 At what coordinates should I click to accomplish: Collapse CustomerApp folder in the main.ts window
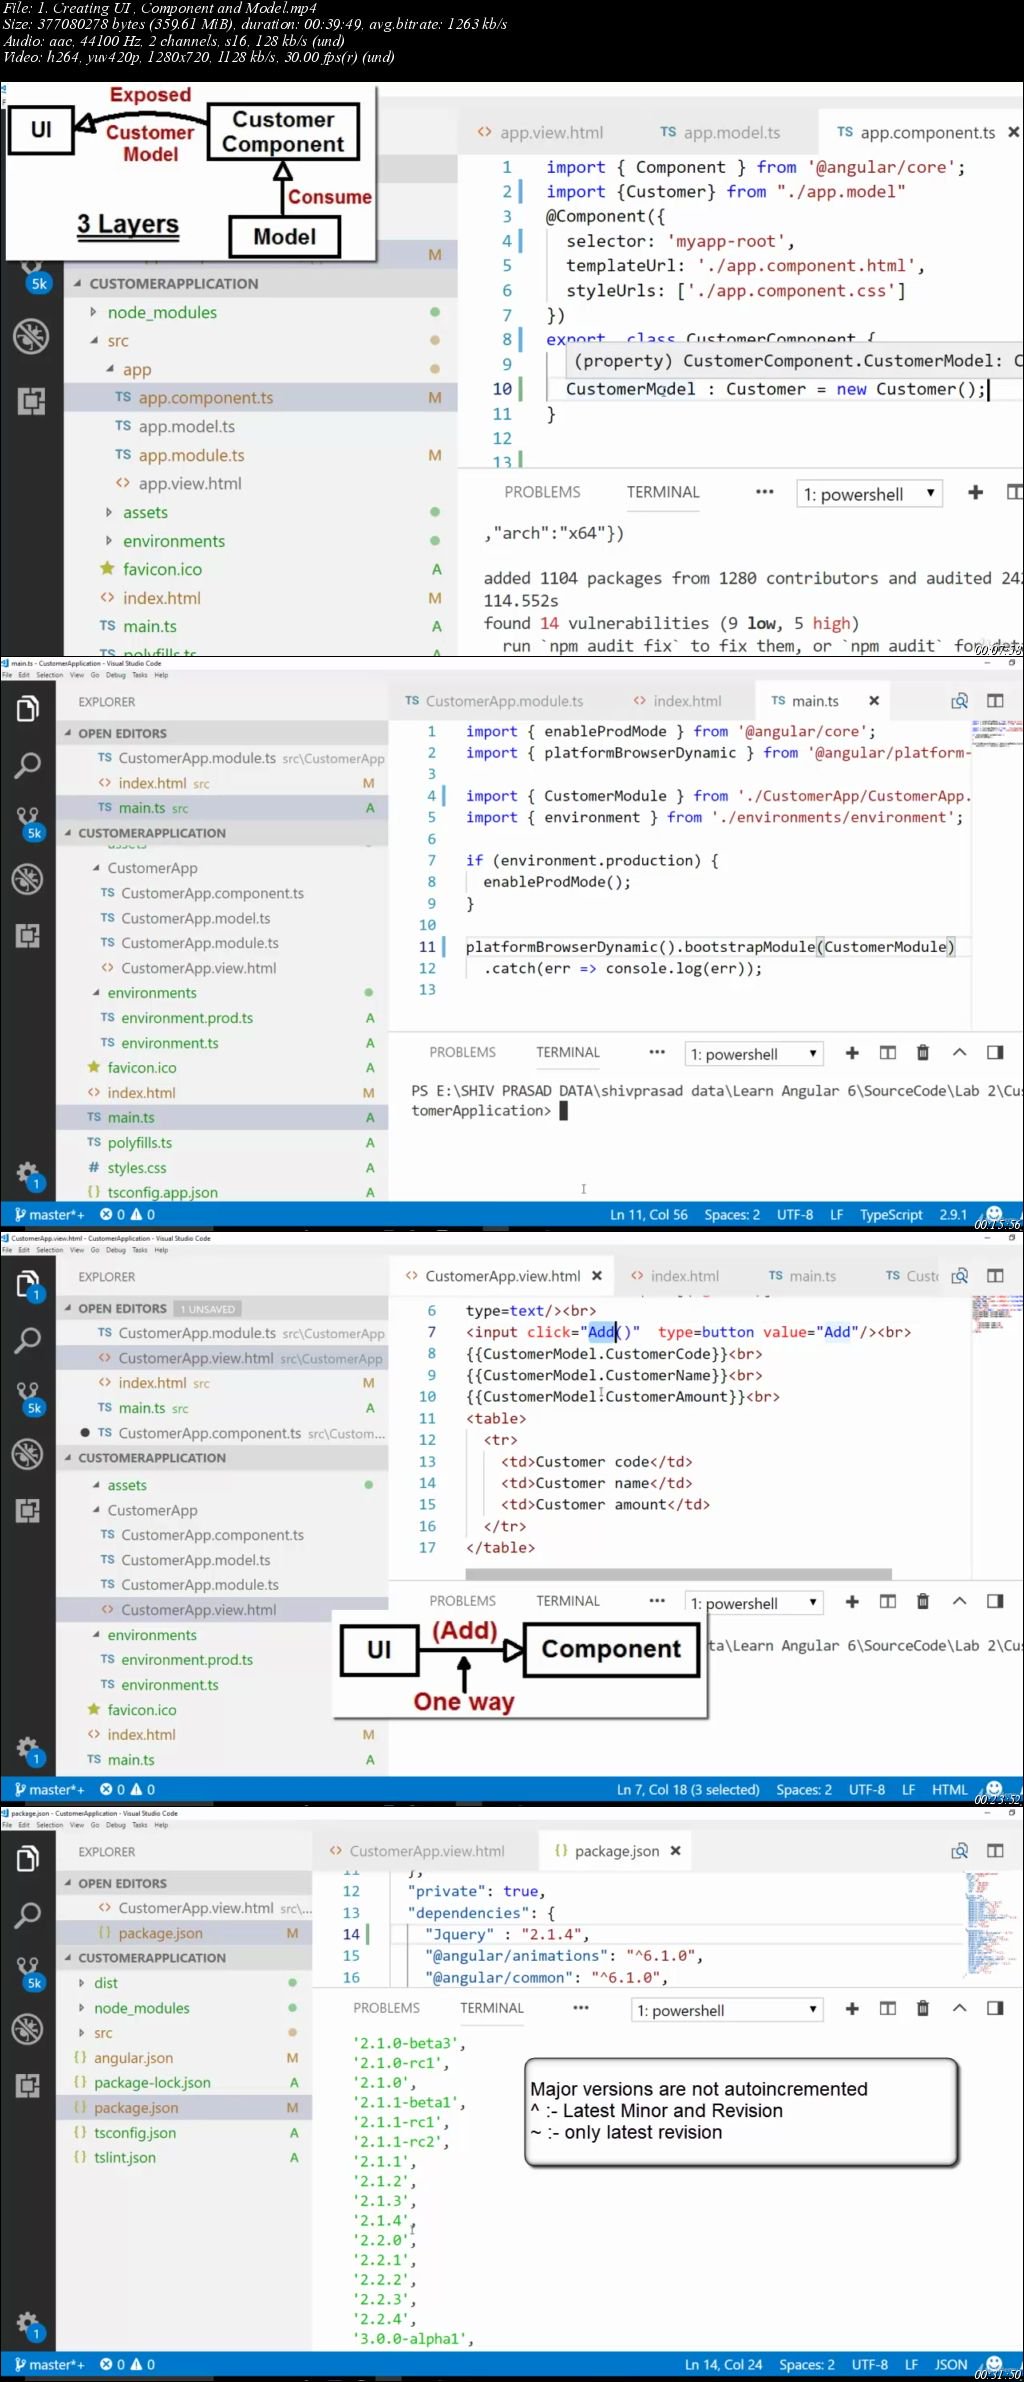click(96, 868)
